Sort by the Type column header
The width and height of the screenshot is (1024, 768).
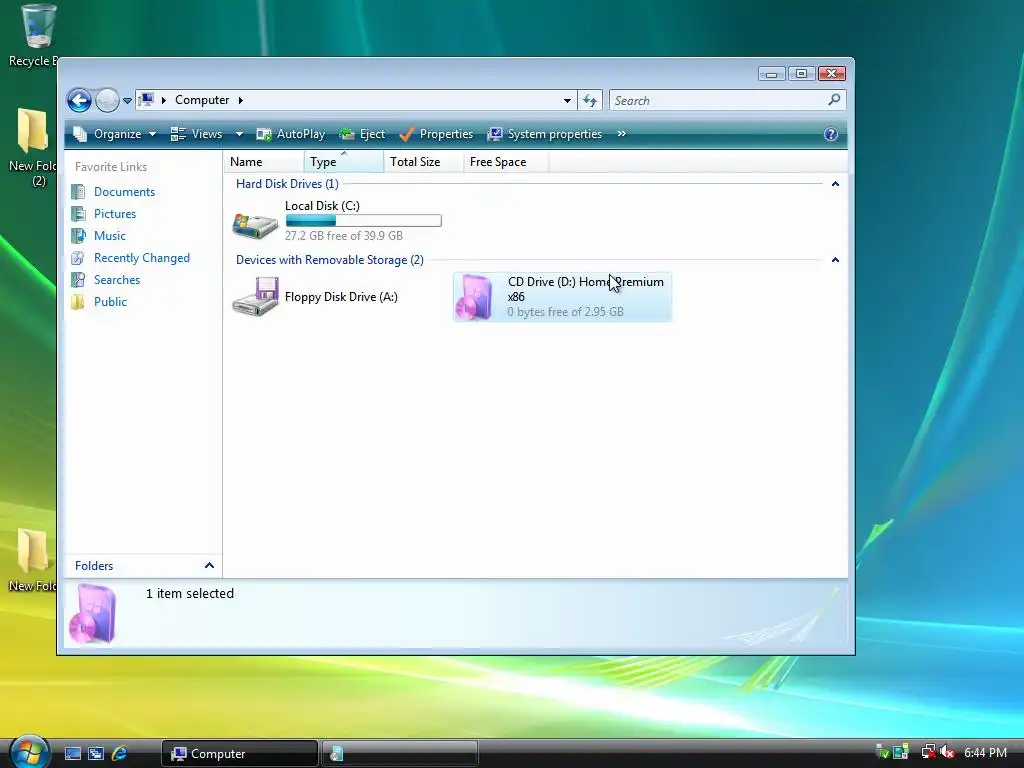344,162
